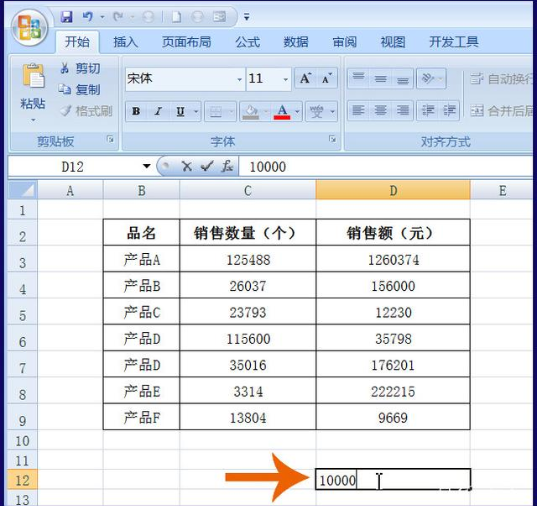This screenshot has width=537, height=506.
Task: Apply red font color A
Action: click(282, 111)
